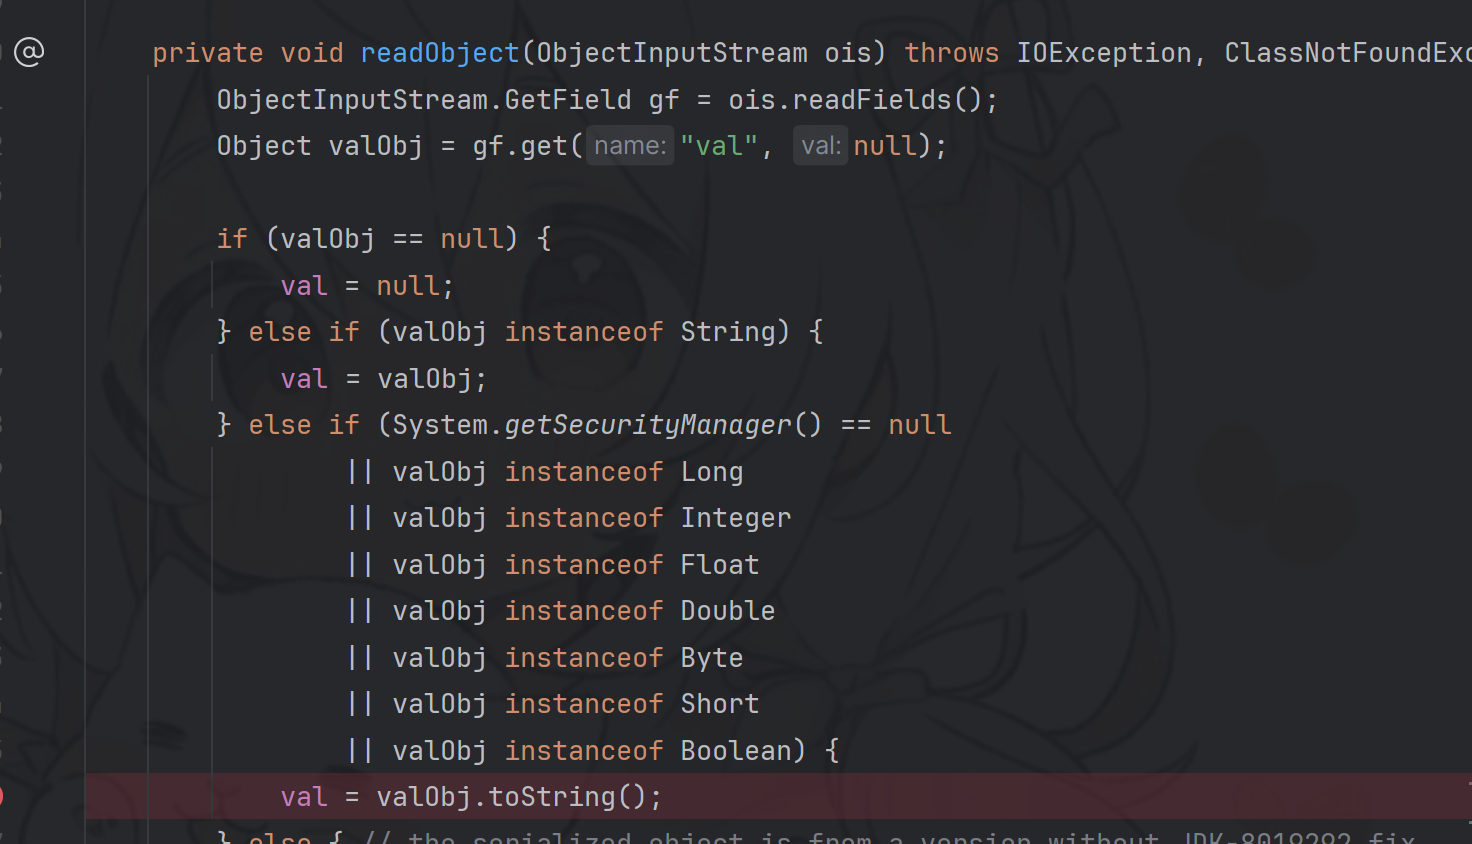The image size is (1472, 844).
Task: Click the getSecurityManager method call
Action: (x=648, y=425)
